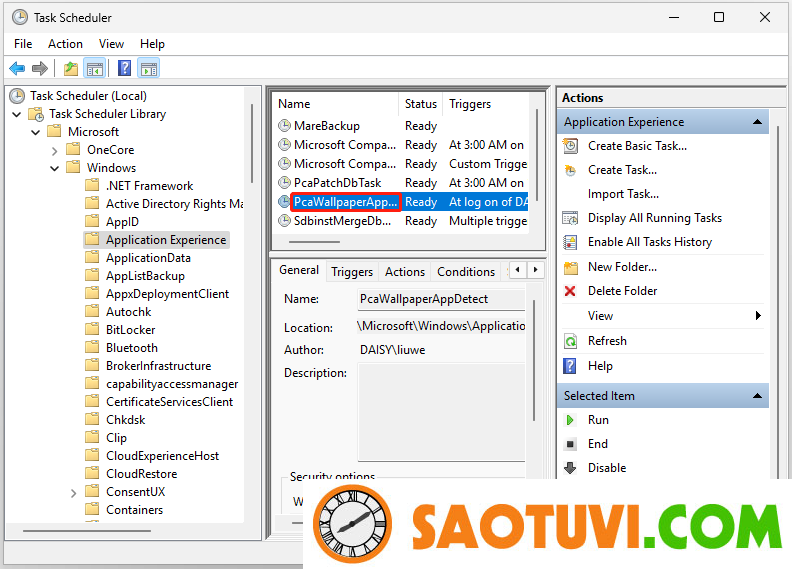Toggle the Show/Hide Console Tree icon
The width and height of the screenshot is (792, 569).
coord(94,68)
